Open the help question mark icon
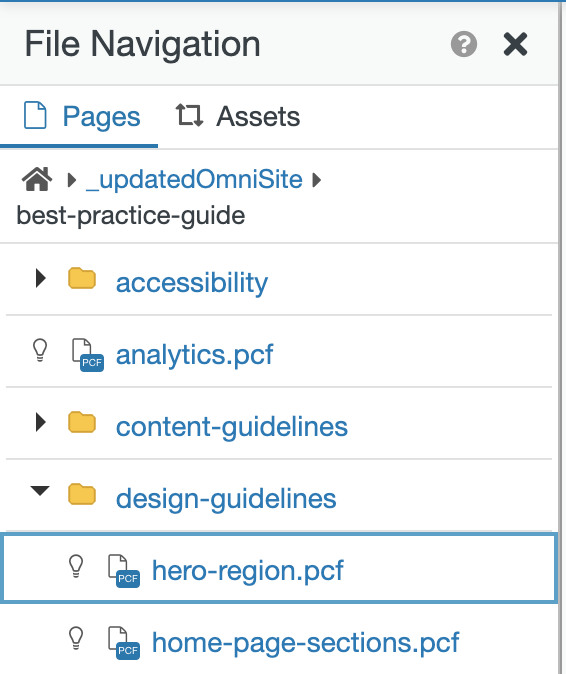The width and height of the screenshot is (566, 674). pyautogui.click(x=464, y=44)
